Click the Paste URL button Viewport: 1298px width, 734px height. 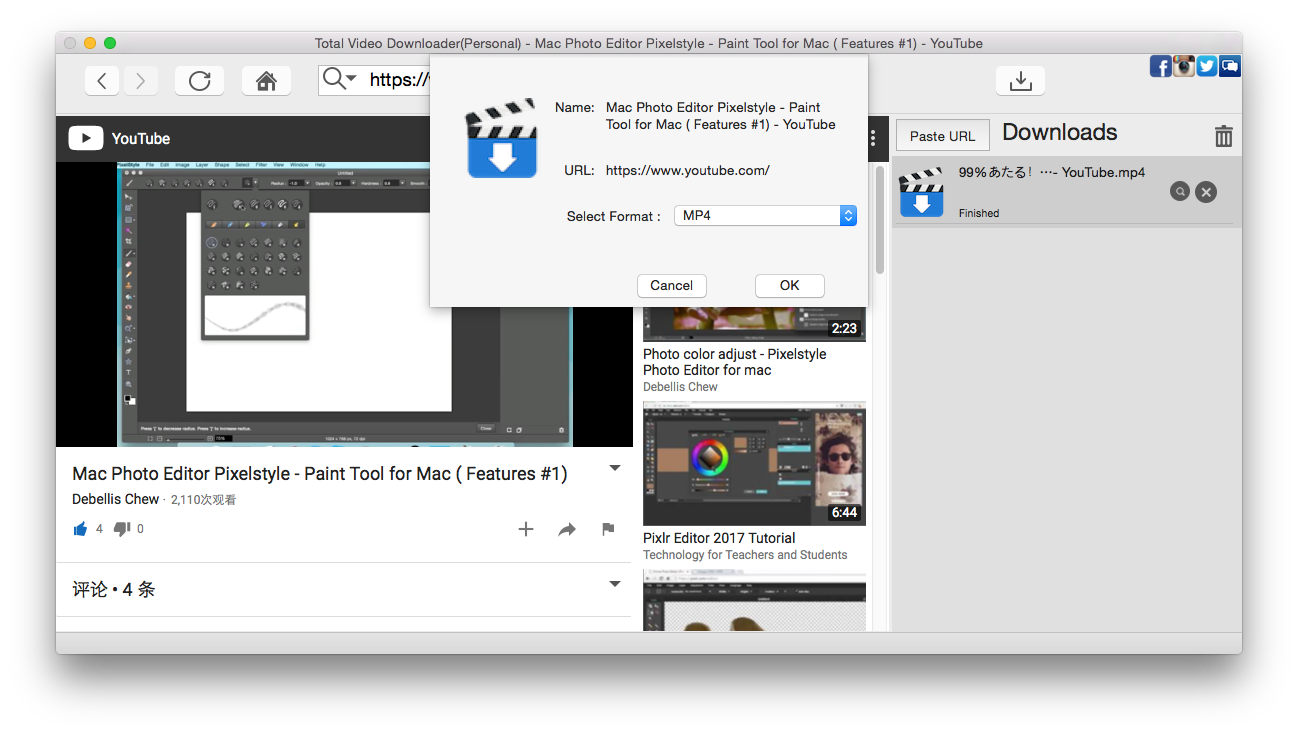tap(942, 136)
